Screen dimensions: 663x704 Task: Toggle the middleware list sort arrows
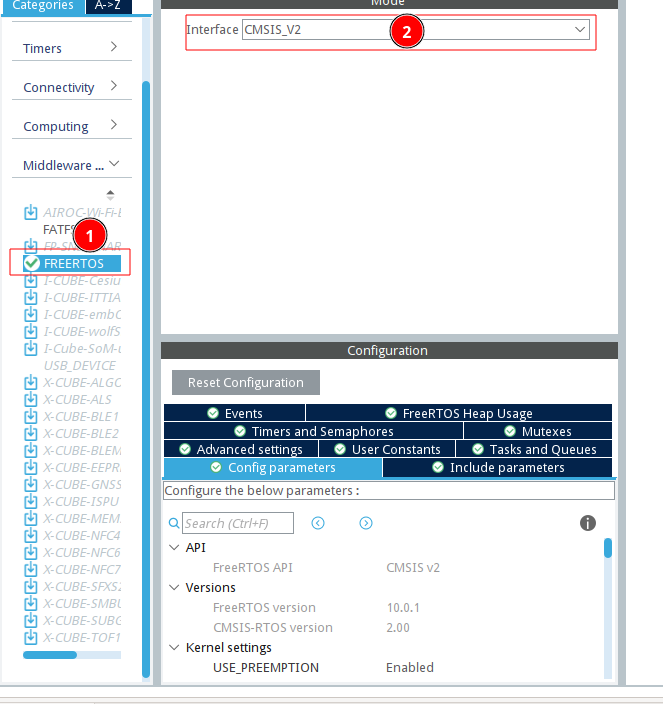coord(110,195)
